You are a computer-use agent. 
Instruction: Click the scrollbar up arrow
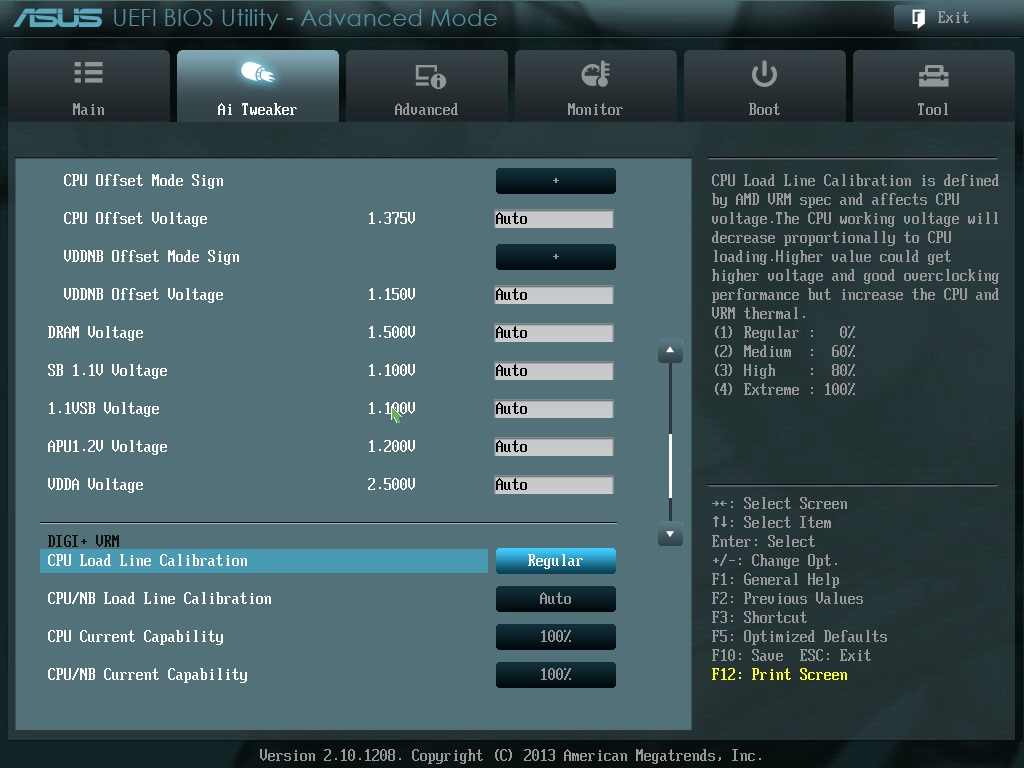tap(670, 351)
